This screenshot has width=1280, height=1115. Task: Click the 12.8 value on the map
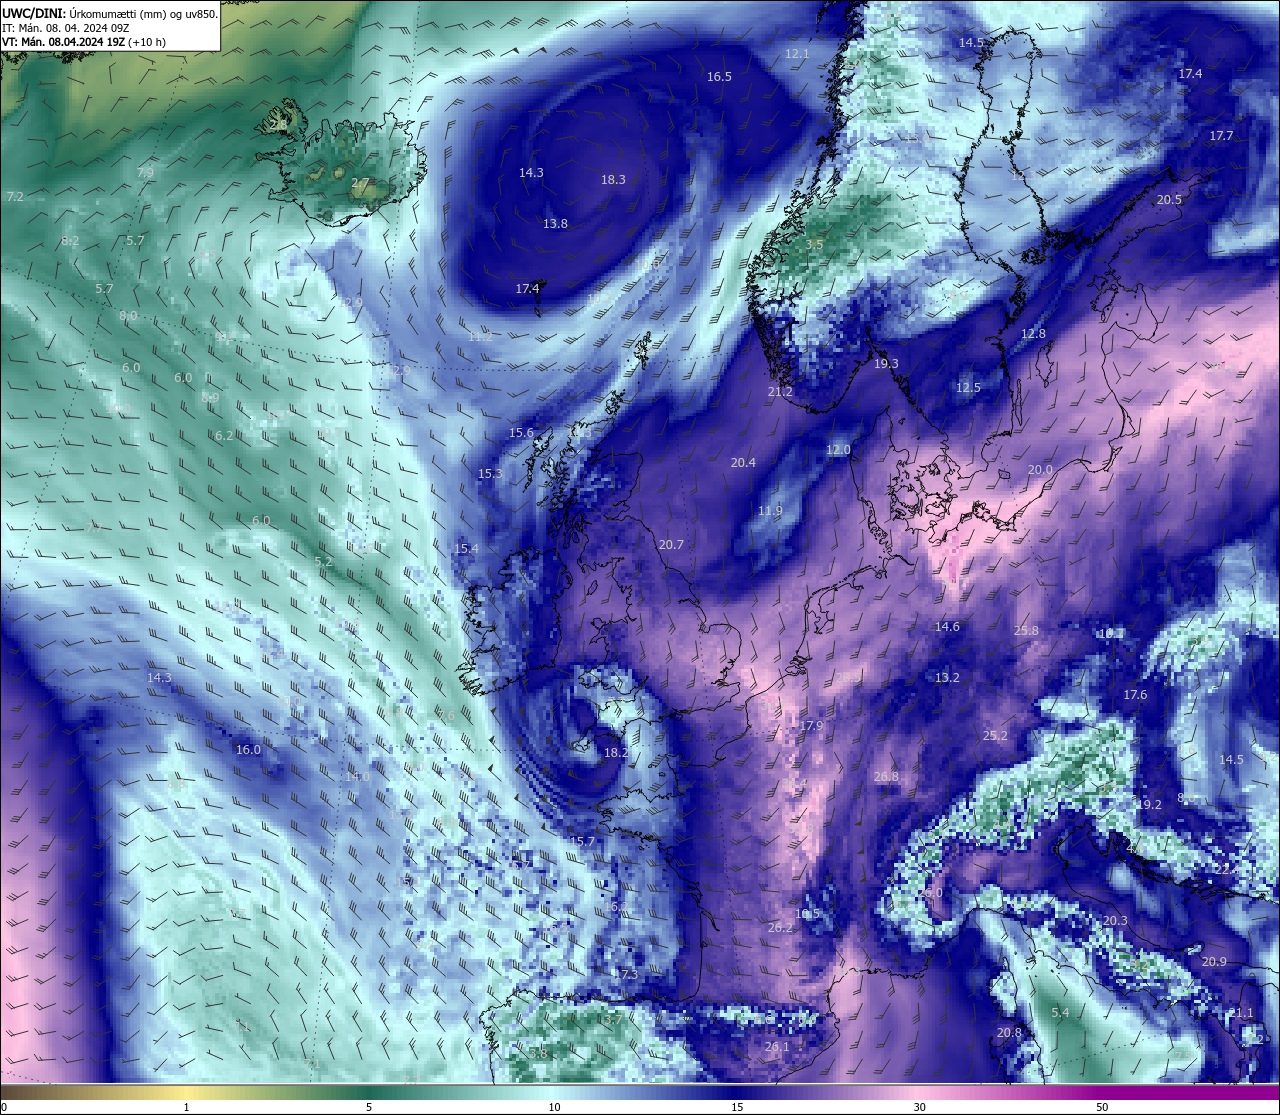click(1033, 334)
